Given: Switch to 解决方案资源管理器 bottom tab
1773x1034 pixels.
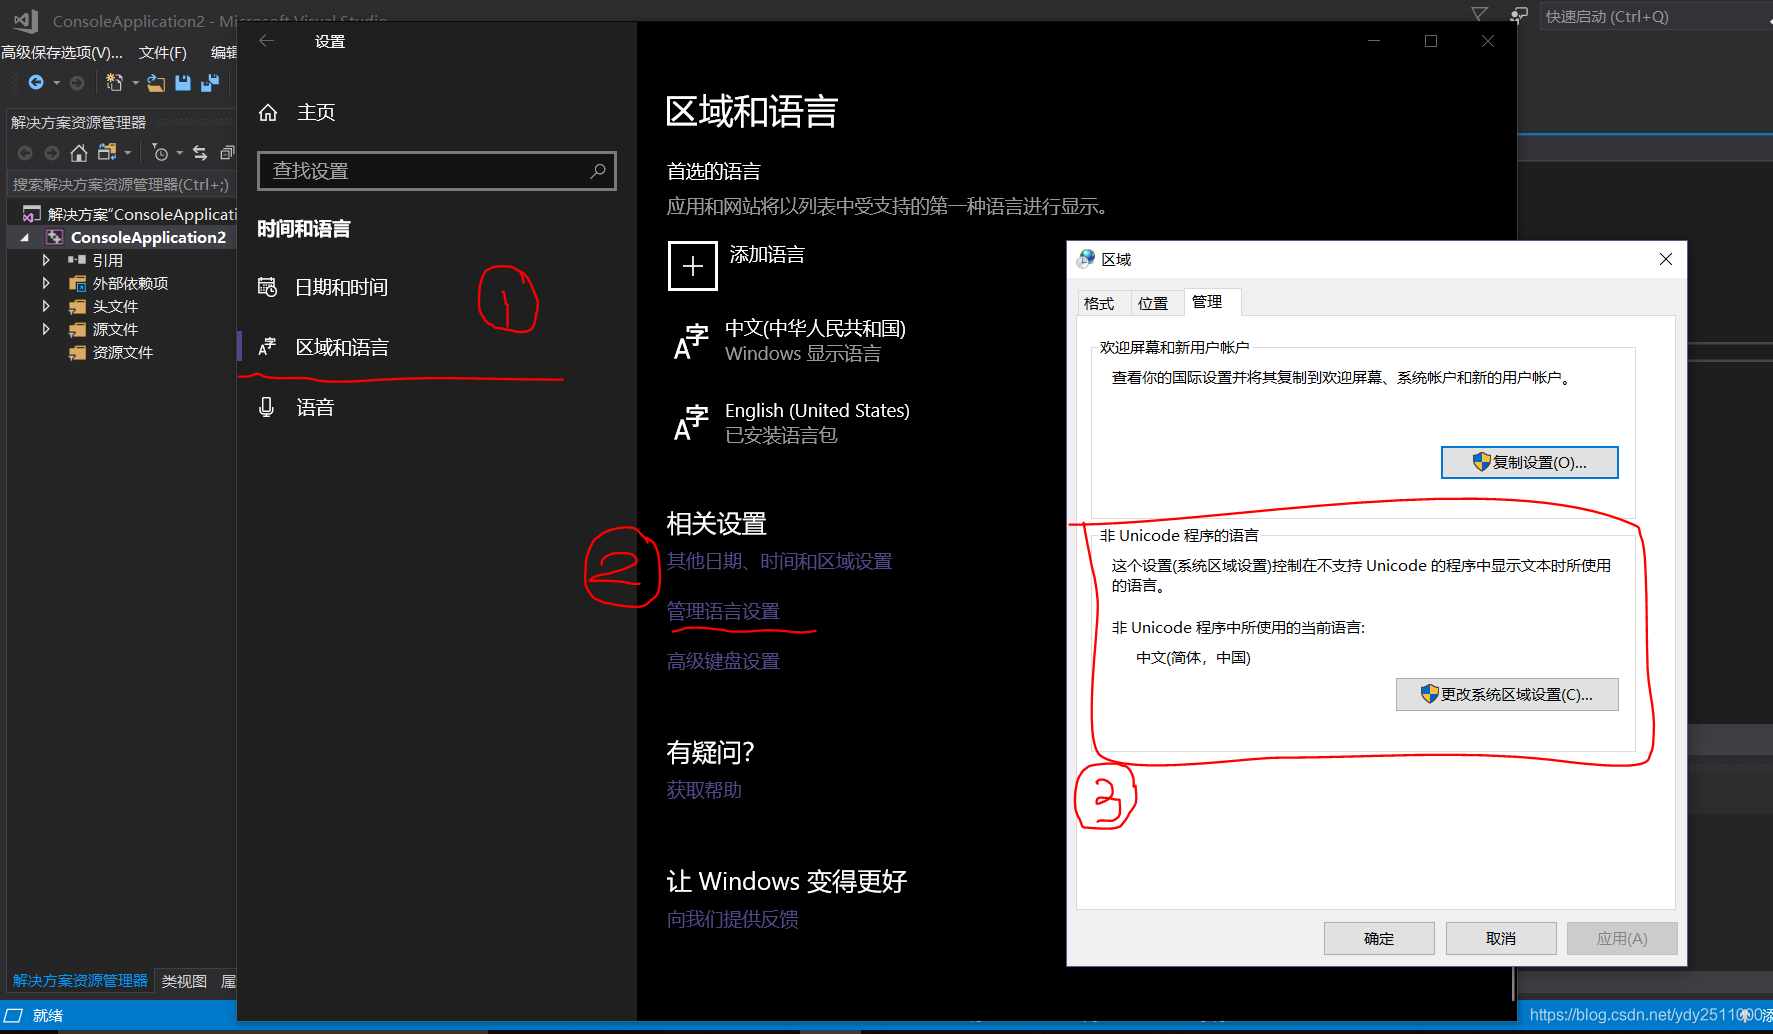Looking at the screenshot, I should click(80, 981).
